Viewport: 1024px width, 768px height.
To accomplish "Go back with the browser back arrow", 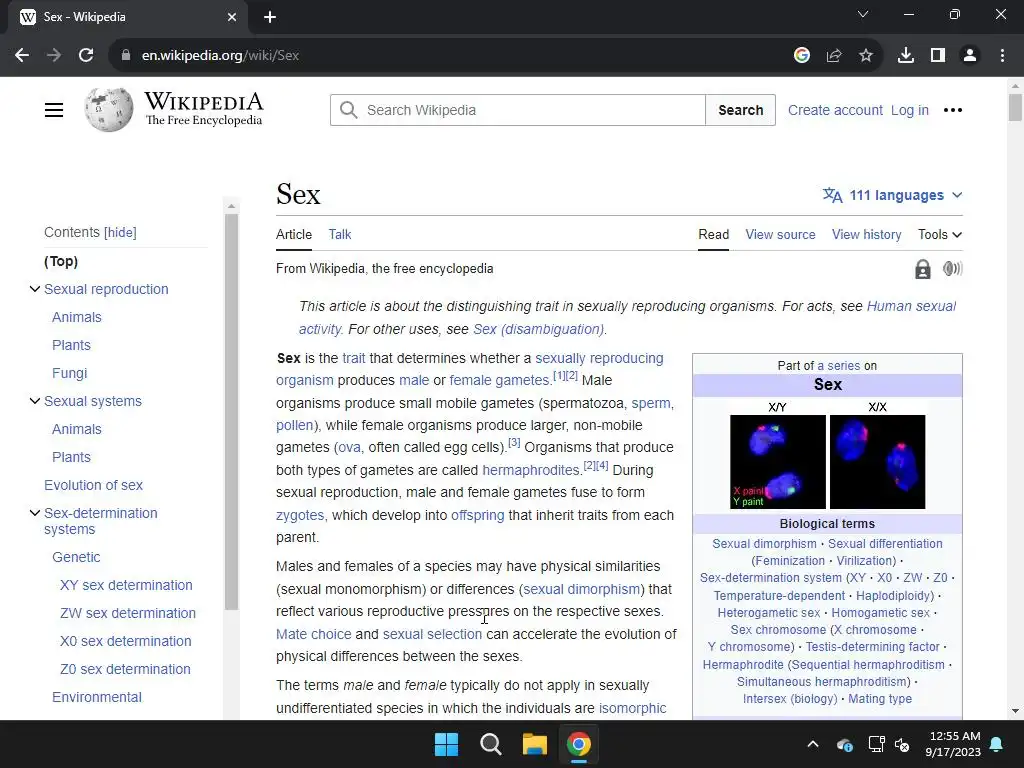I will 22,56.
